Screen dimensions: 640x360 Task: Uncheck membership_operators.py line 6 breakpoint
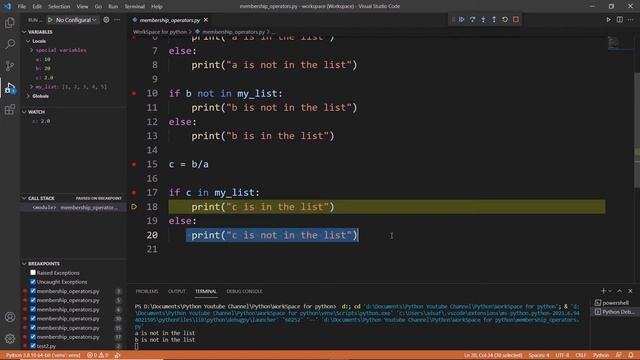(x=33, y=309)
